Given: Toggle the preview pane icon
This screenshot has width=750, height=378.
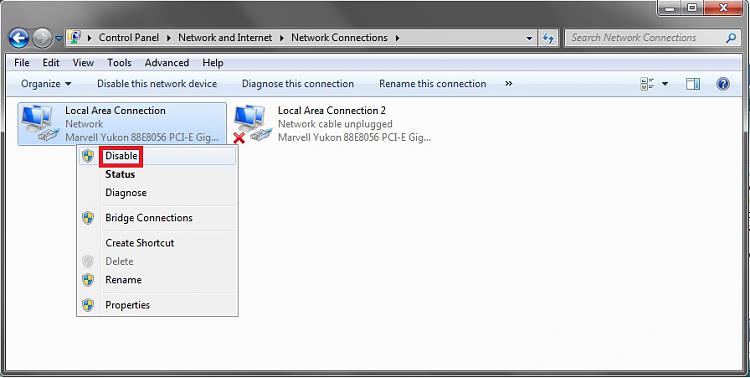Looking at the screenshot, I should (x=693, y=84).
